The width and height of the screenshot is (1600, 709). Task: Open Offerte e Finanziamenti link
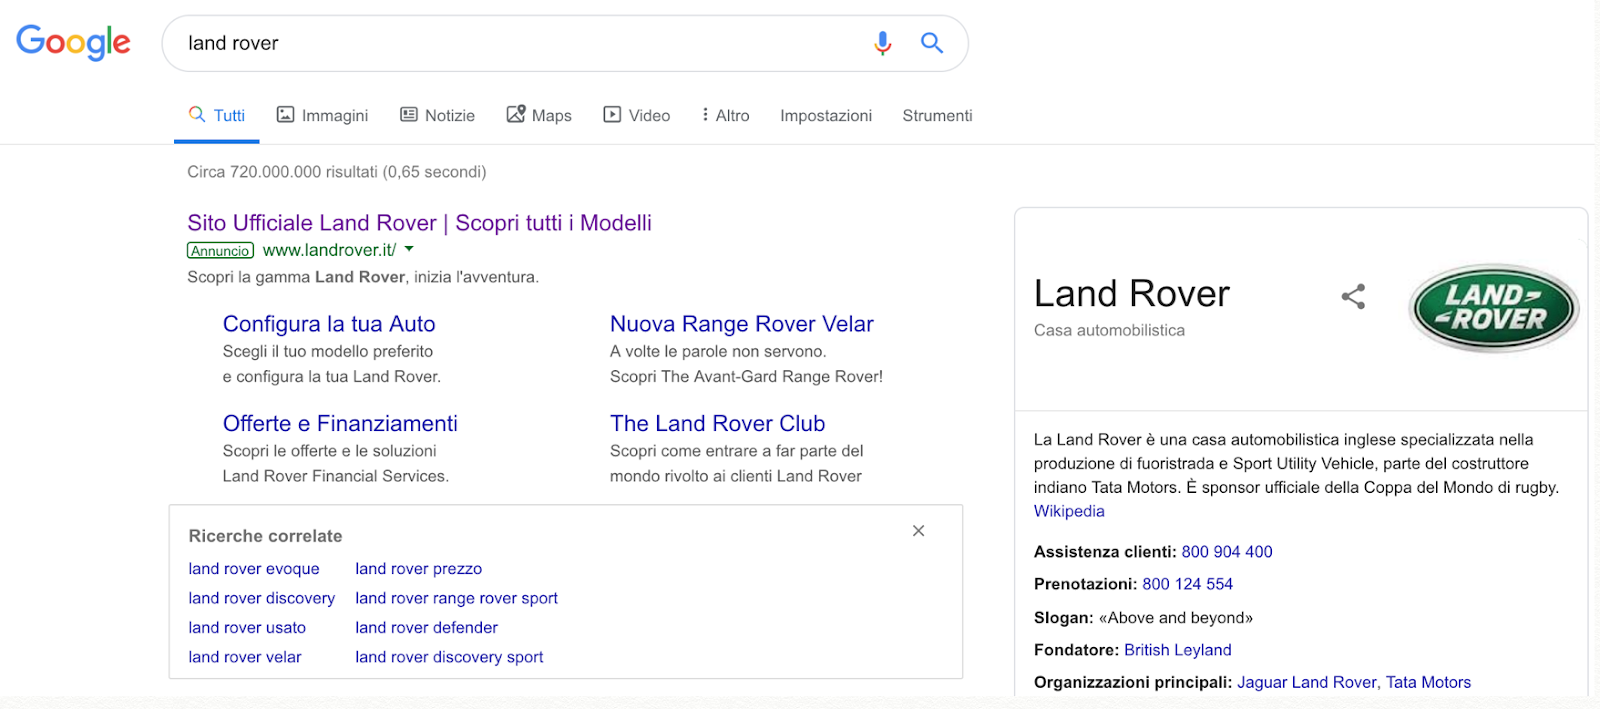point(340,424)
